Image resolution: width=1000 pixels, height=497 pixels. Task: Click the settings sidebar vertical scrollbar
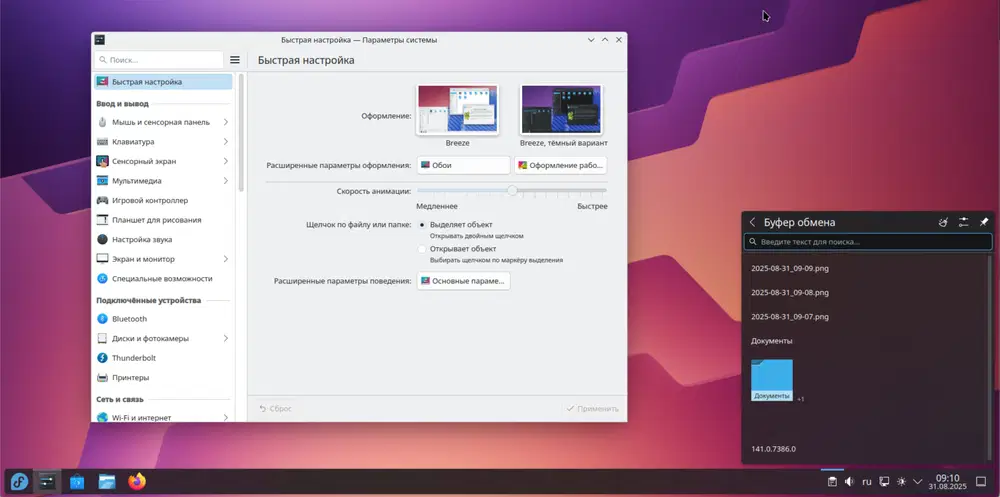click(x=241, y=134)
